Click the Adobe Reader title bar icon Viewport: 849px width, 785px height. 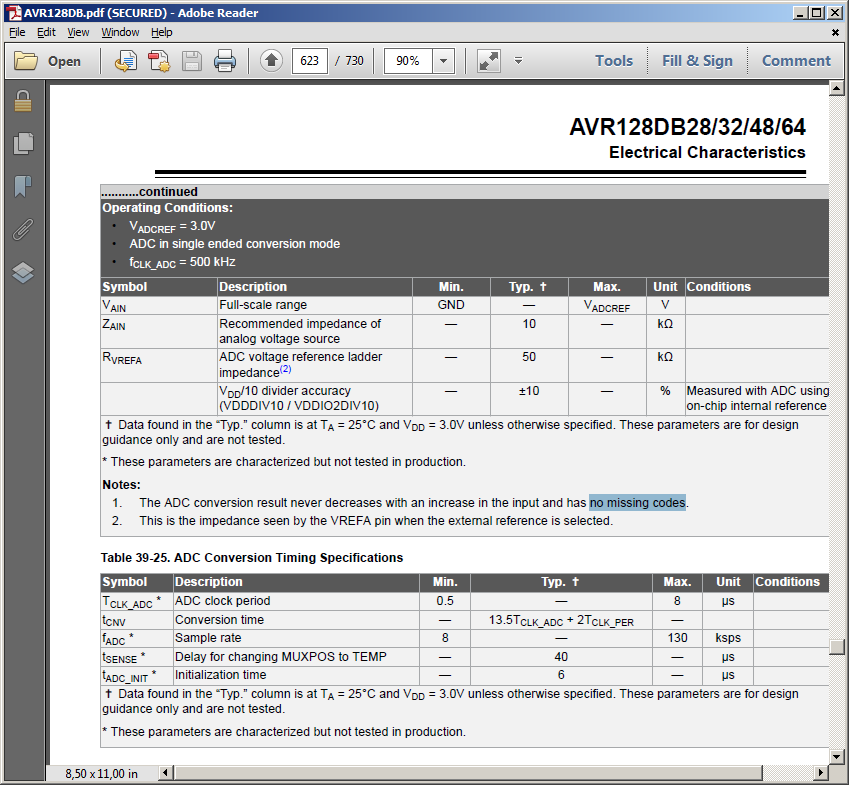click(14, 12)
